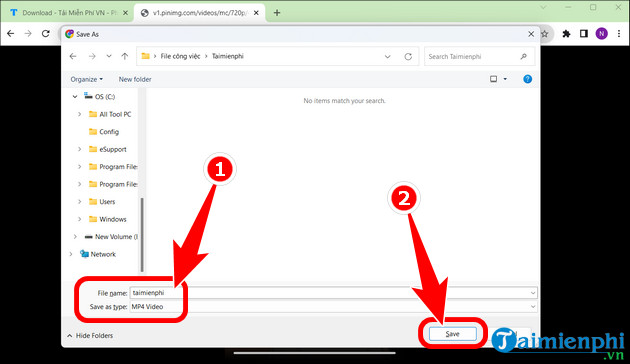Go up one folder level in Save As
This screenshot has width=630, height=364.
[125, 56]
